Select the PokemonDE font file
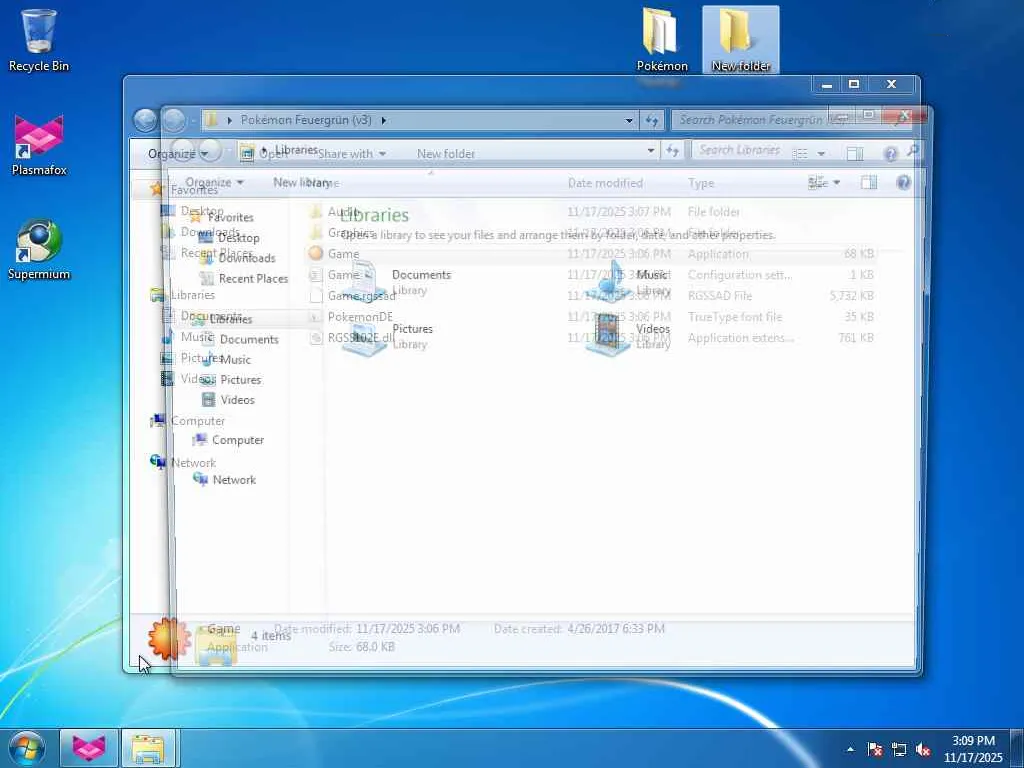The image size is (1024, 768). pos(591,317)
